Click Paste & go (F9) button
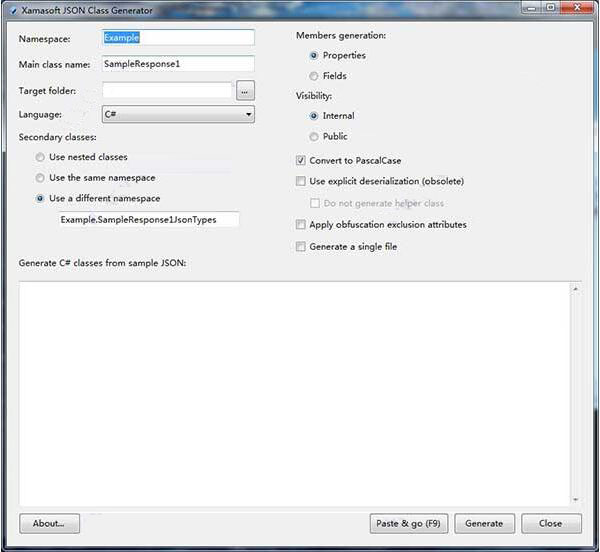The width and height of the screenshot is (600, 552). click(409, 523)
